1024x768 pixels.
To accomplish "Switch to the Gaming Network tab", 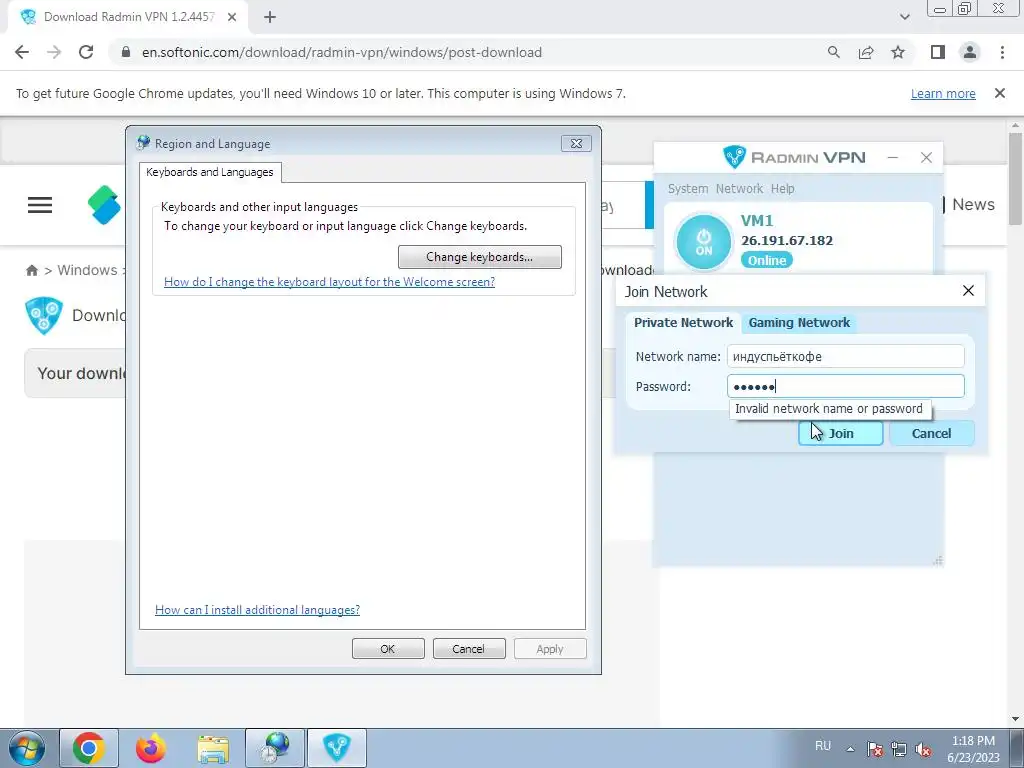I will (x=799, y=323).
